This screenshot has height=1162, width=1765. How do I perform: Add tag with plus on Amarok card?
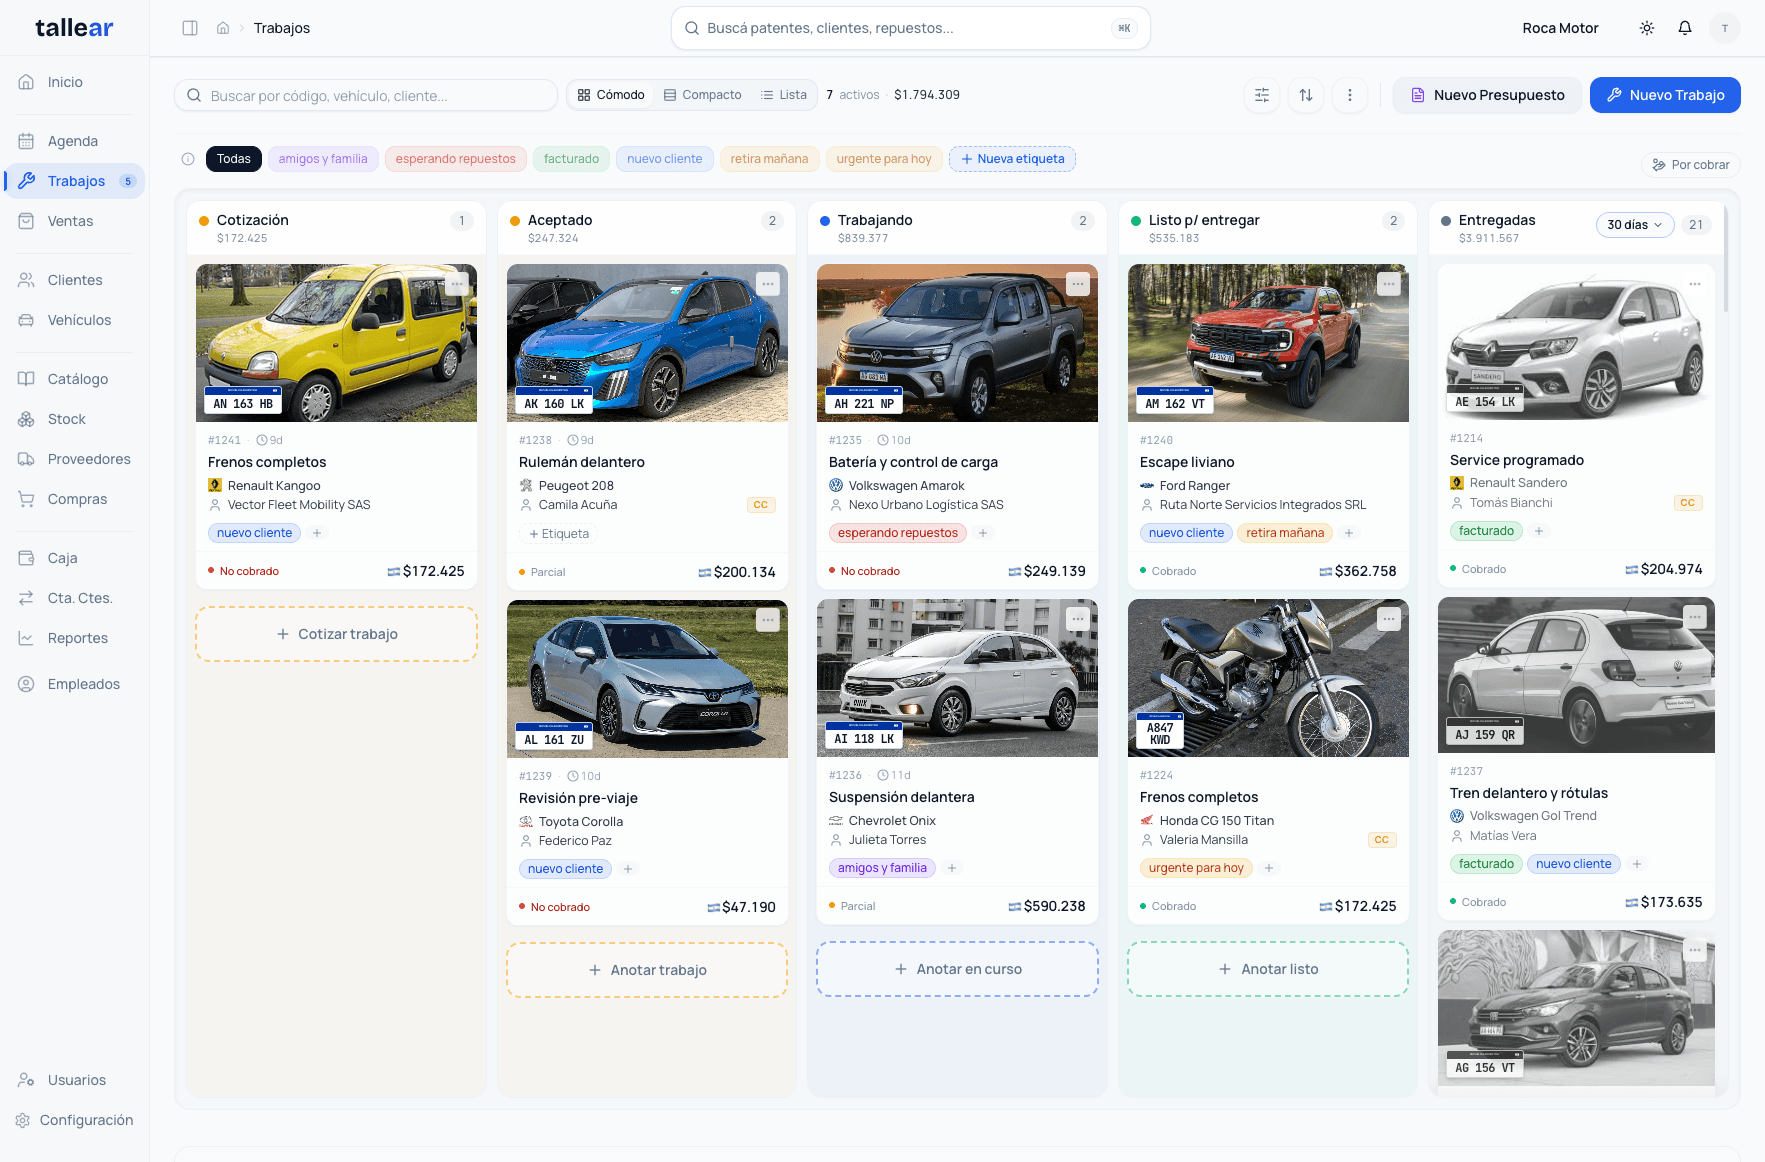[x=983, y=533]
